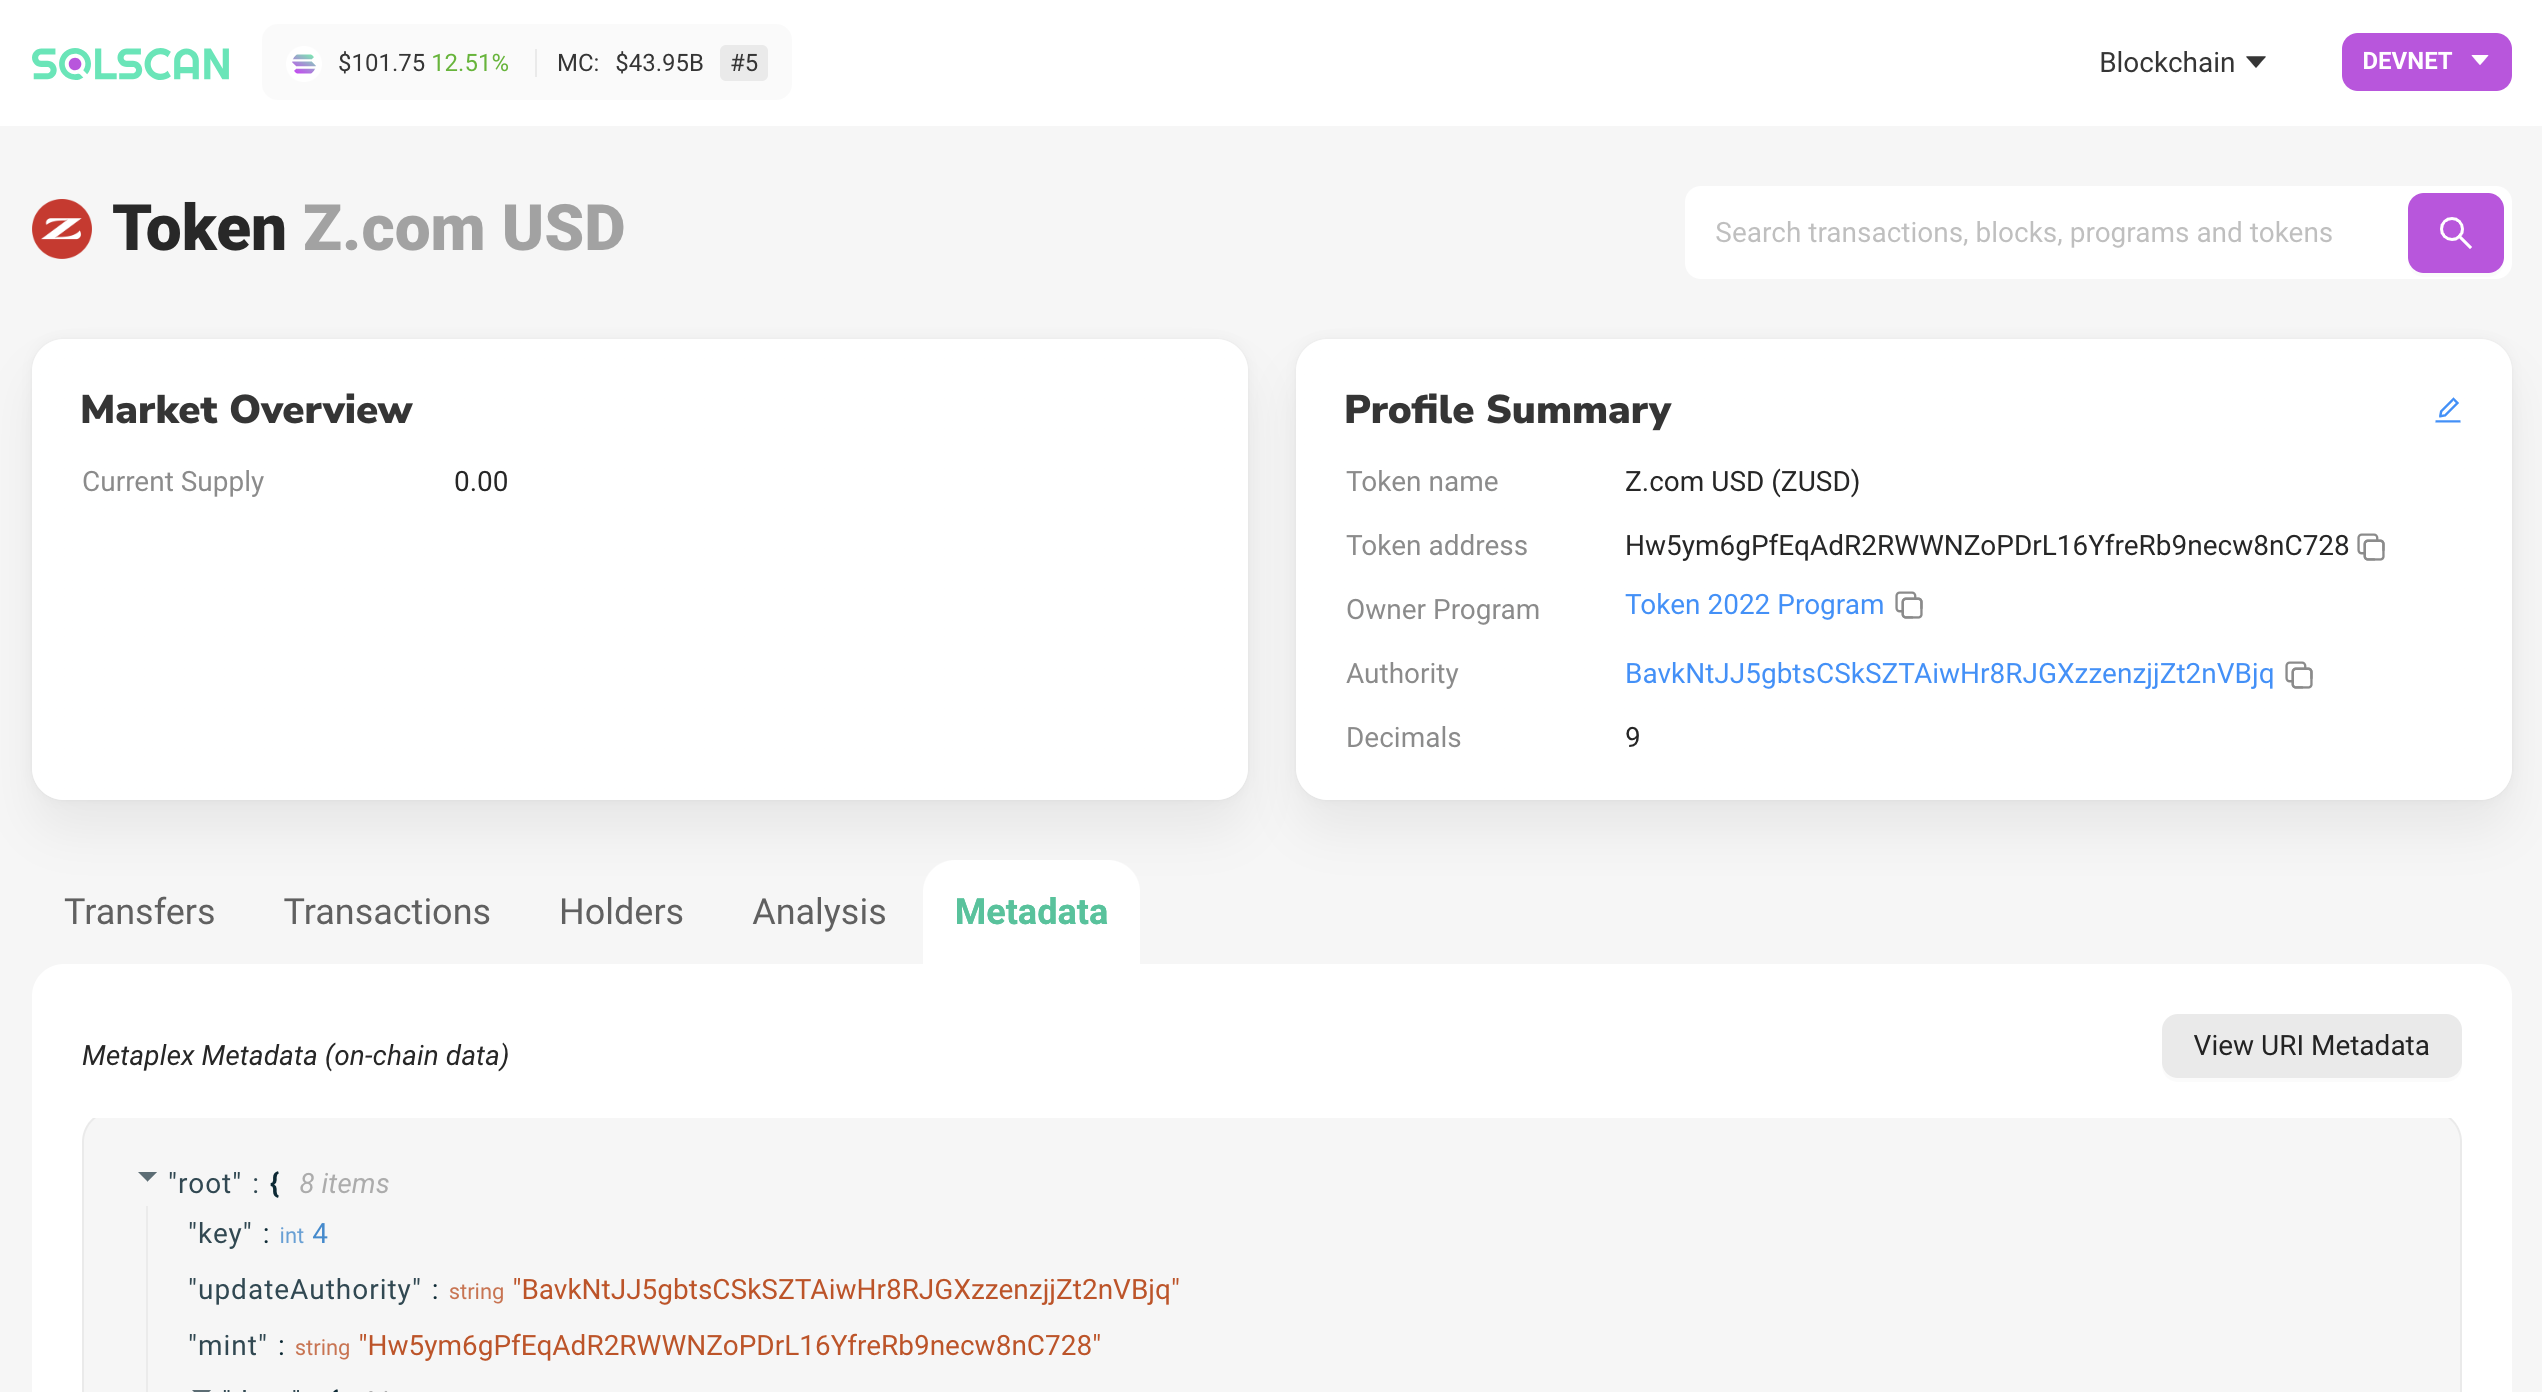Click the Market Overview heading
Viewport: 2542px width, 1392px height.
point(246,410)
